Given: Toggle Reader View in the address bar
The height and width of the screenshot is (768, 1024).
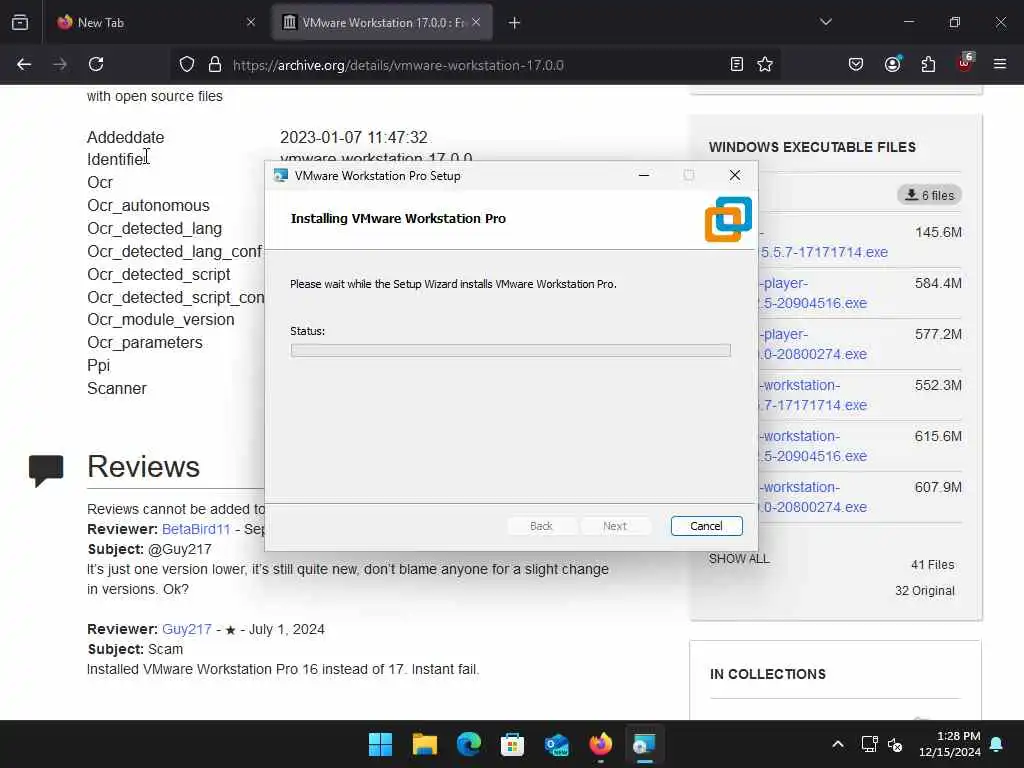Looking at the screenshot, I should [x=737, y=64].
